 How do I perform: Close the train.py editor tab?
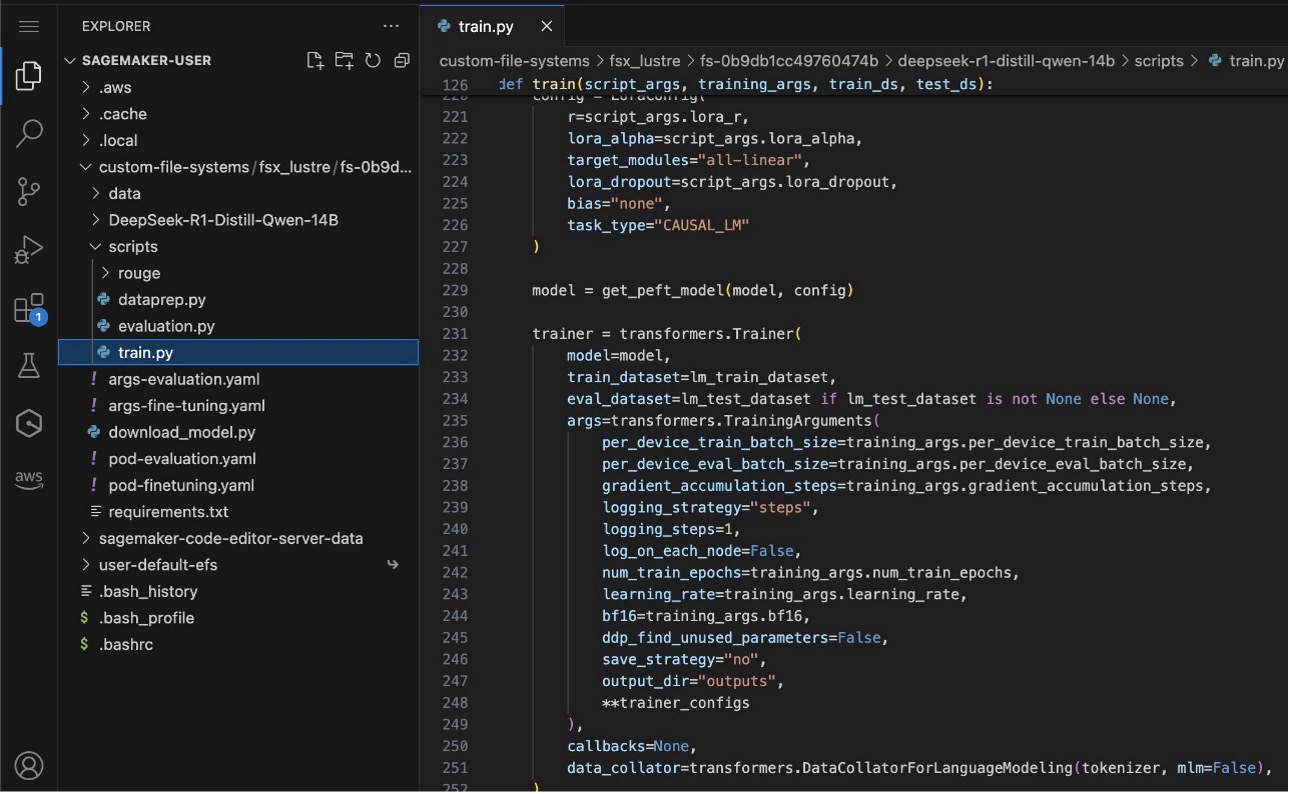[x=546, y=27]
